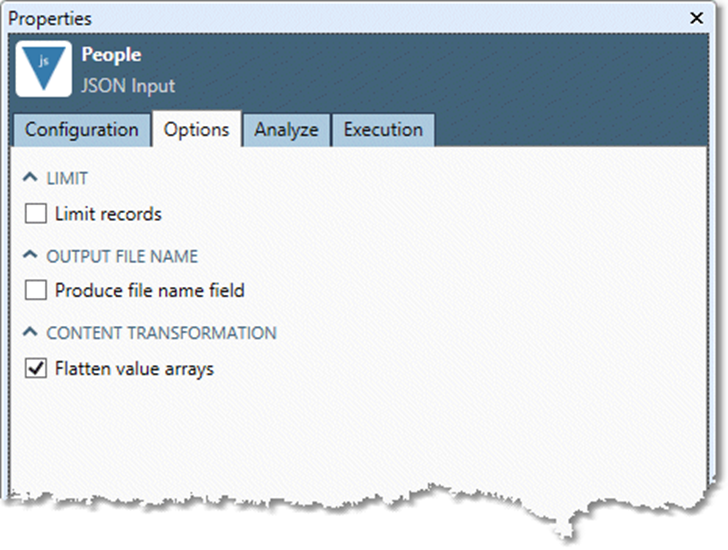Image resolution: width=728 pixels, height=550 pixels.
Task: Click the Properties title bar text
Action: [50, 18]
